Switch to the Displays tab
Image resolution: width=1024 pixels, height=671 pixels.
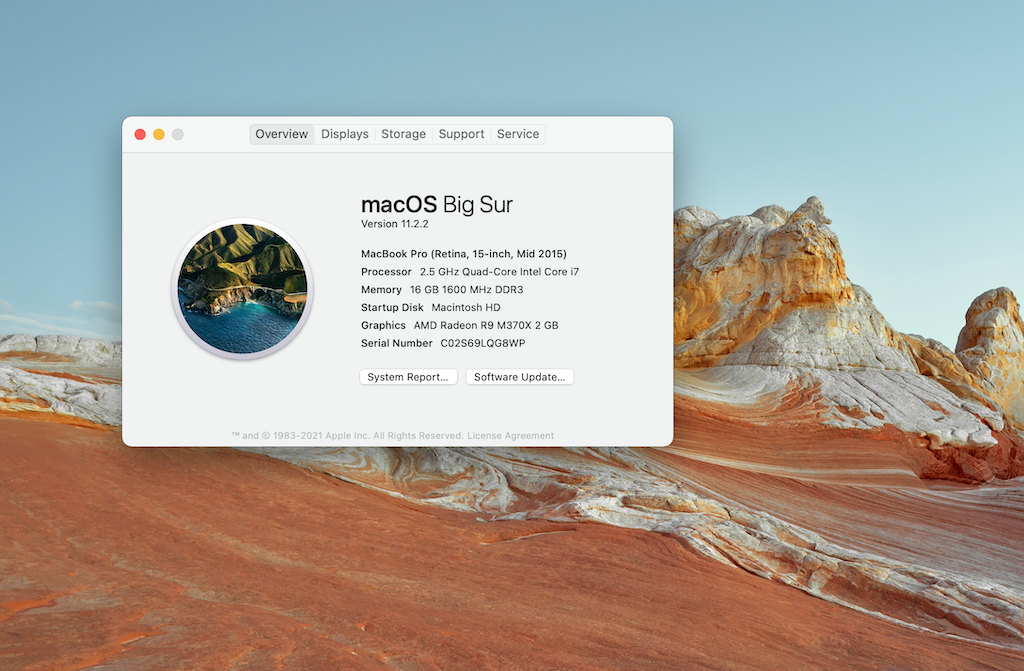pos(345,134)
